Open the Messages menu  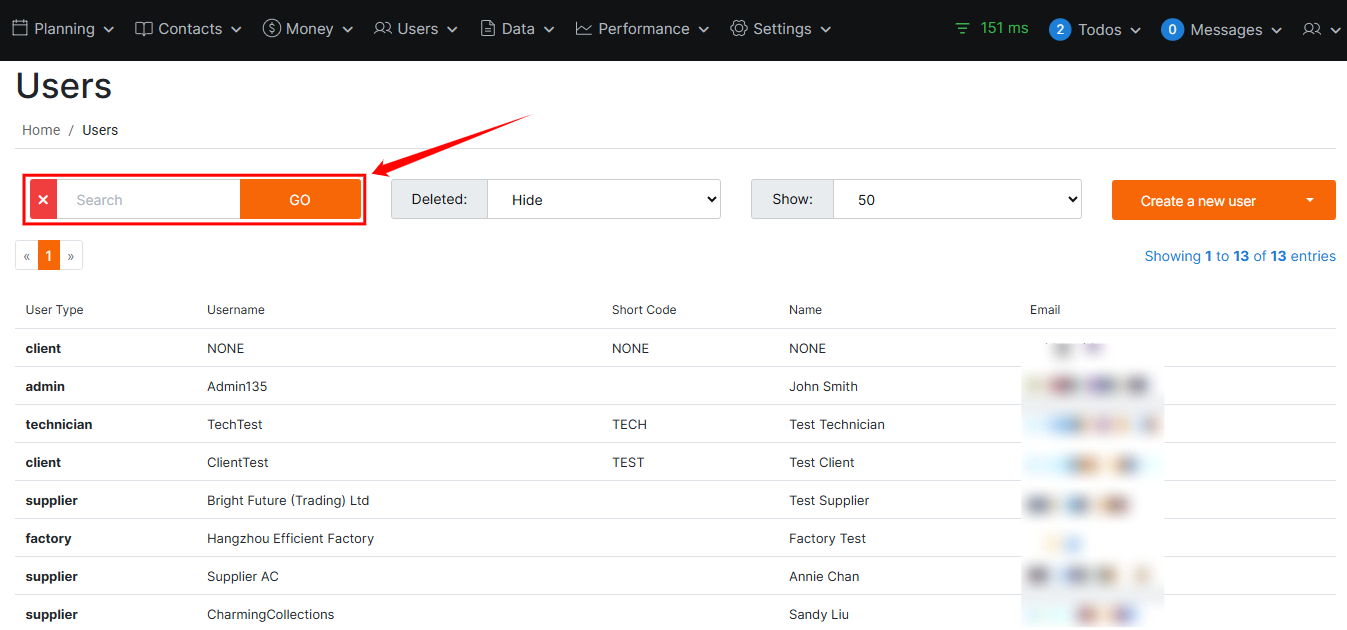pyautogui.click(x=1222, y=30)
